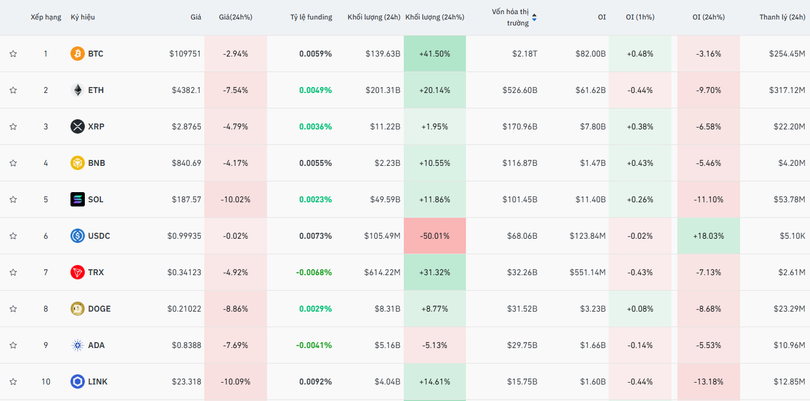Click the Dogecoin (DOGE) coin icon

tap(77, 309)
